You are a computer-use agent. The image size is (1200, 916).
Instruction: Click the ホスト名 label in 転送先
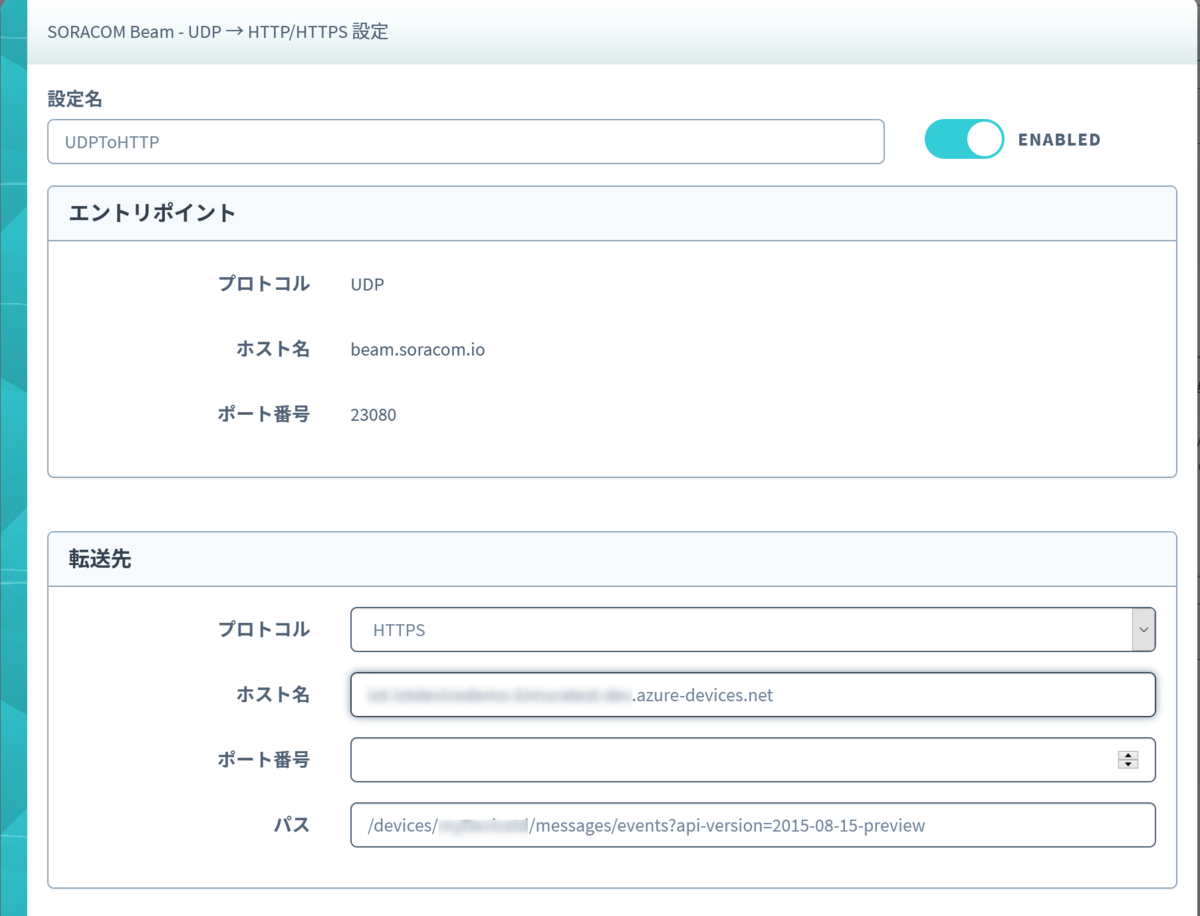tap(273, 695)
